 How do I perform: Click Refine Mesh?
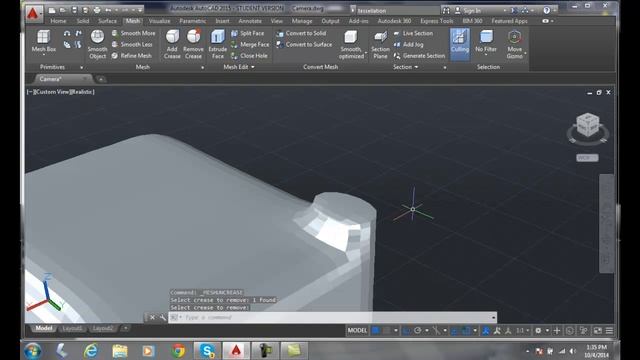(x=132, y=56)
